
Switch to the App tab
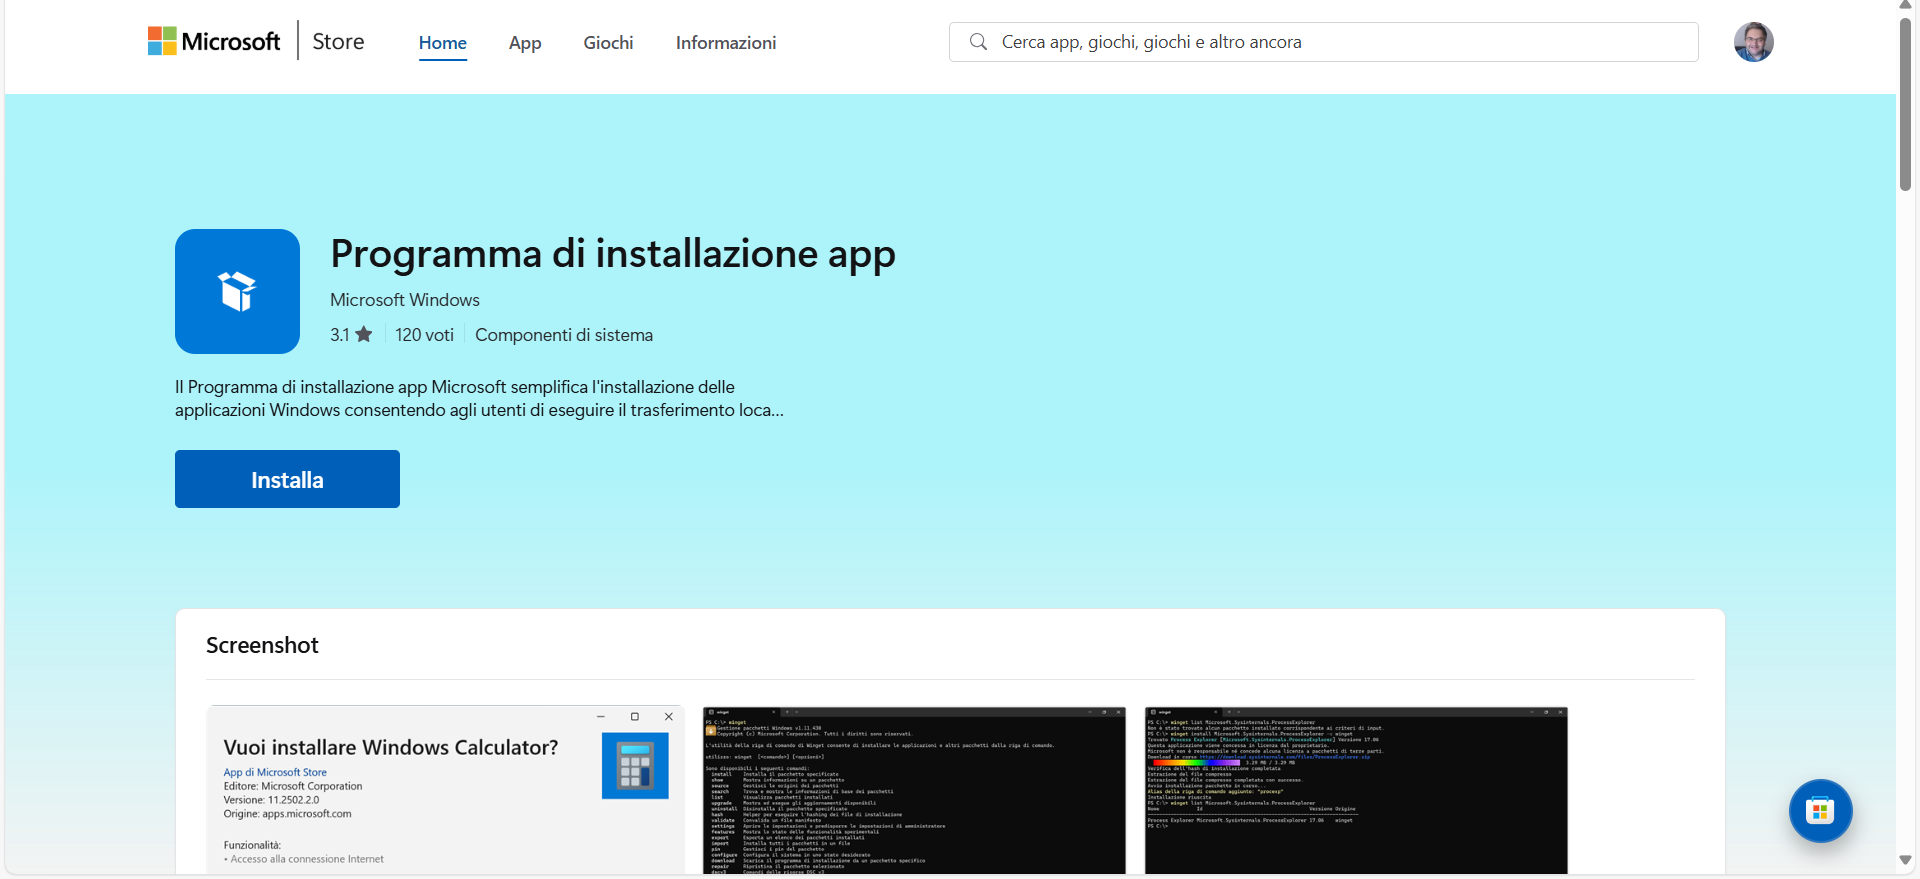coord(525,42)
